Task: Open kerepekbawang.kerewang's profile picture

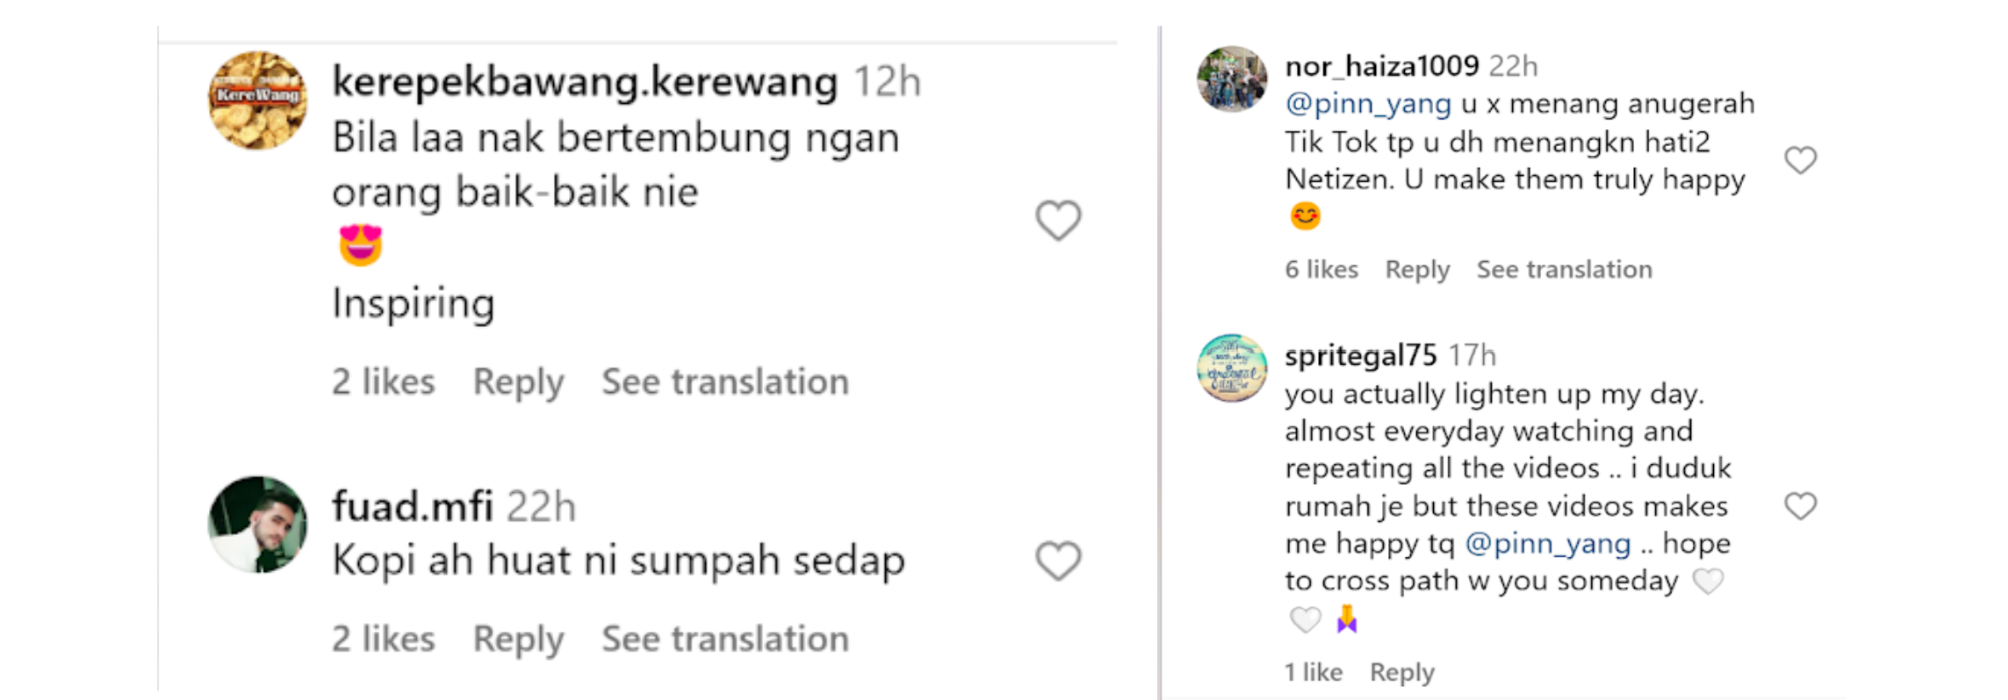Action: [258, 101]
